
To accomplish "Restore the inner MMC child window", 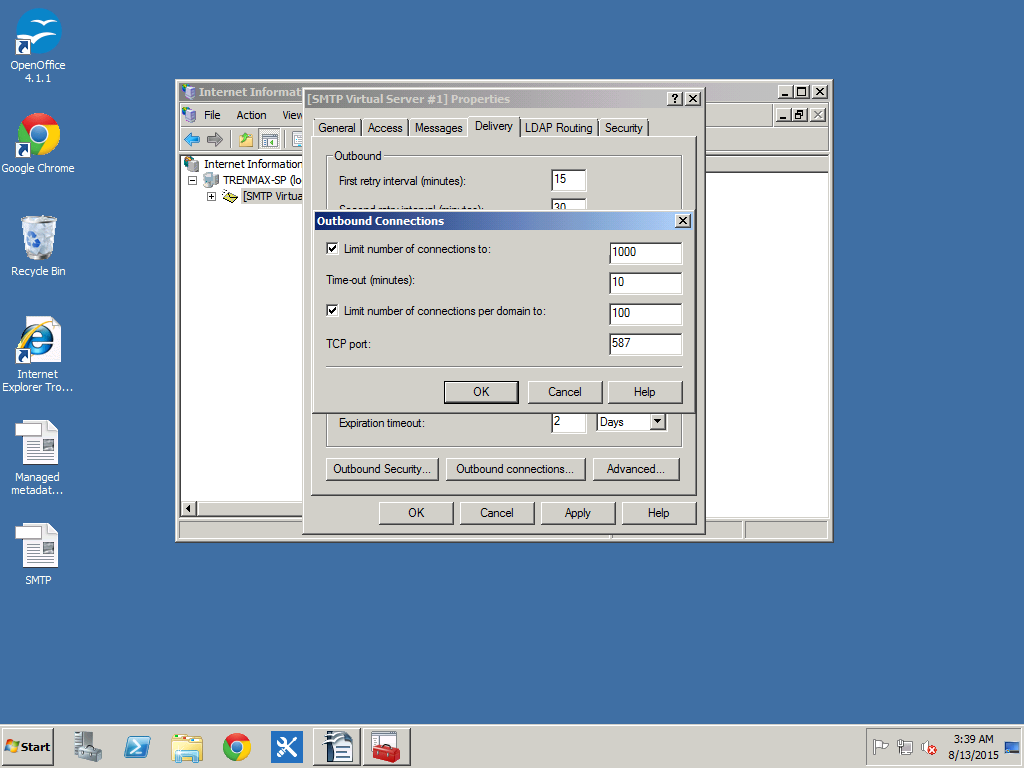I will 799,115.
